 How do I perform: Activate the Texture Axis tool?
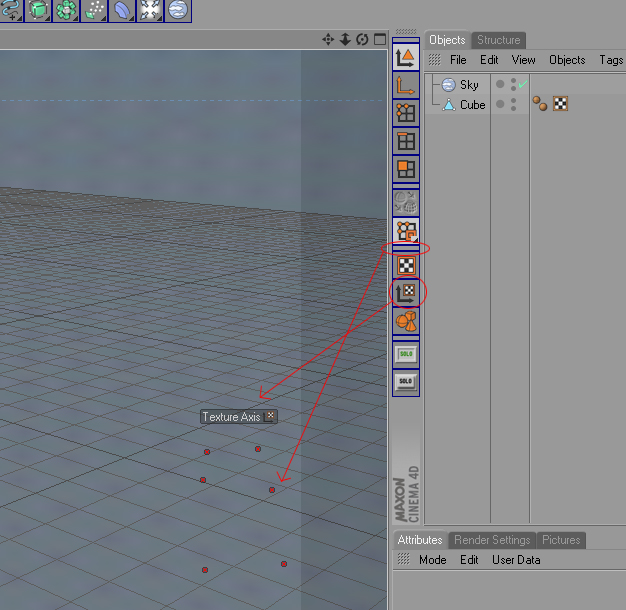point(406,293)
